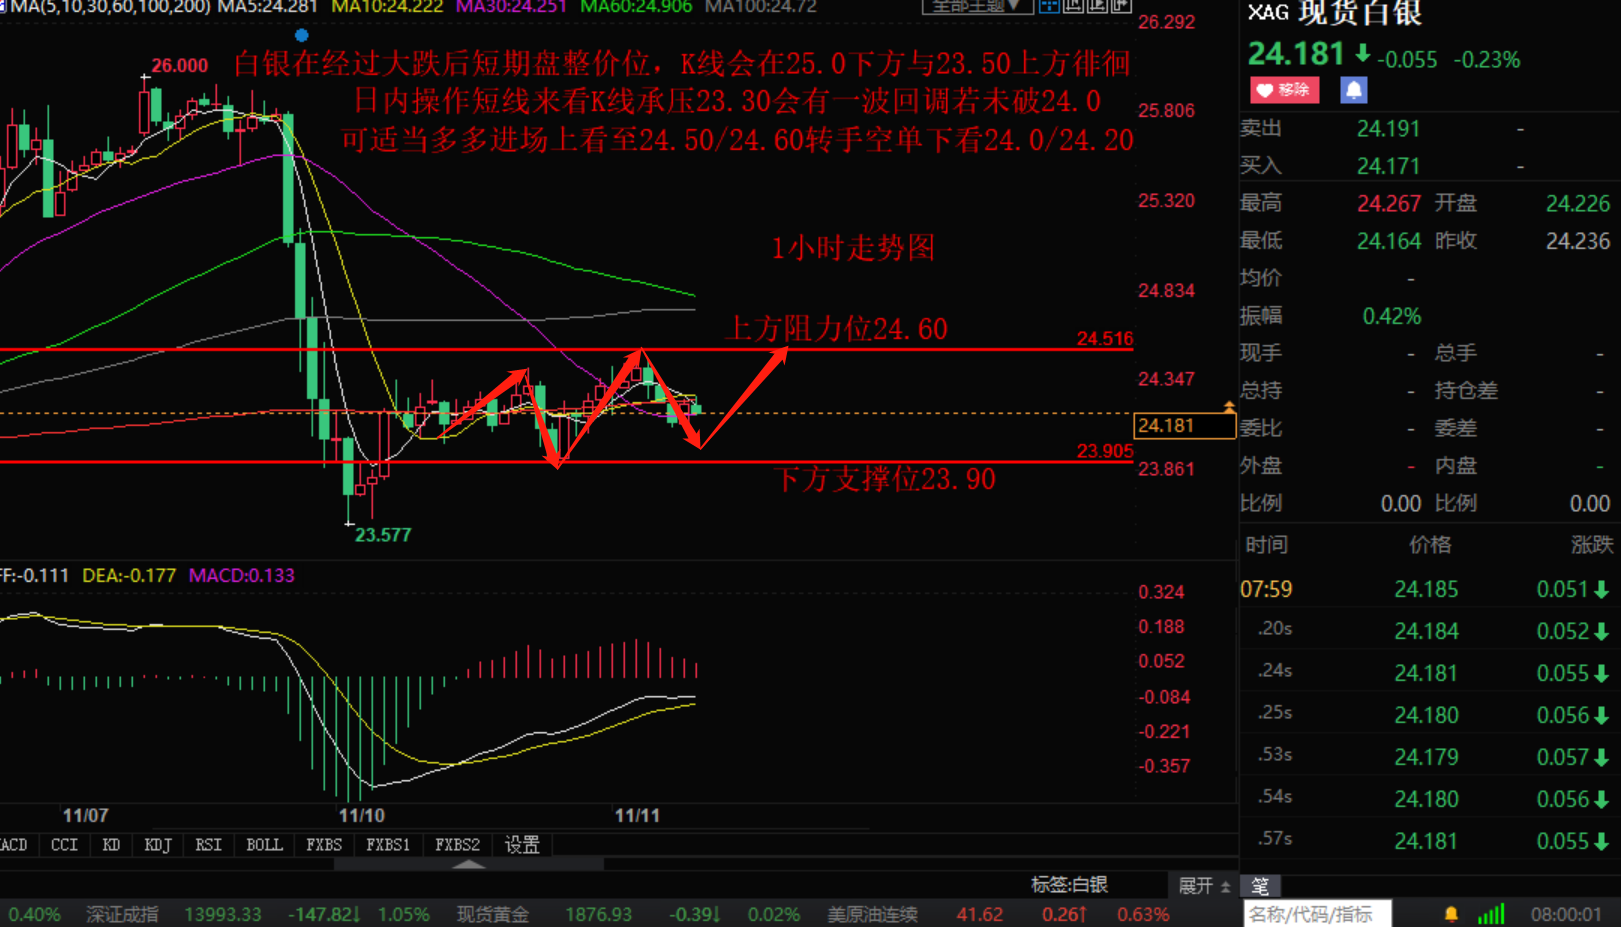Select the FXBS1 indicator tab
Screen dimensions: 1621x927
(x=388, y=845)
